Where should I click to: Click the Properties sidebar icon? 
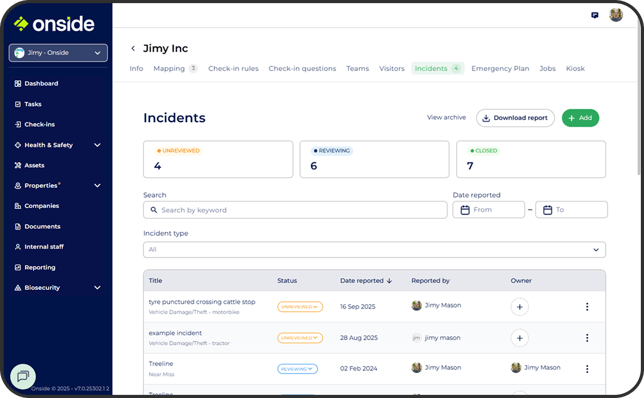(18, 185)
